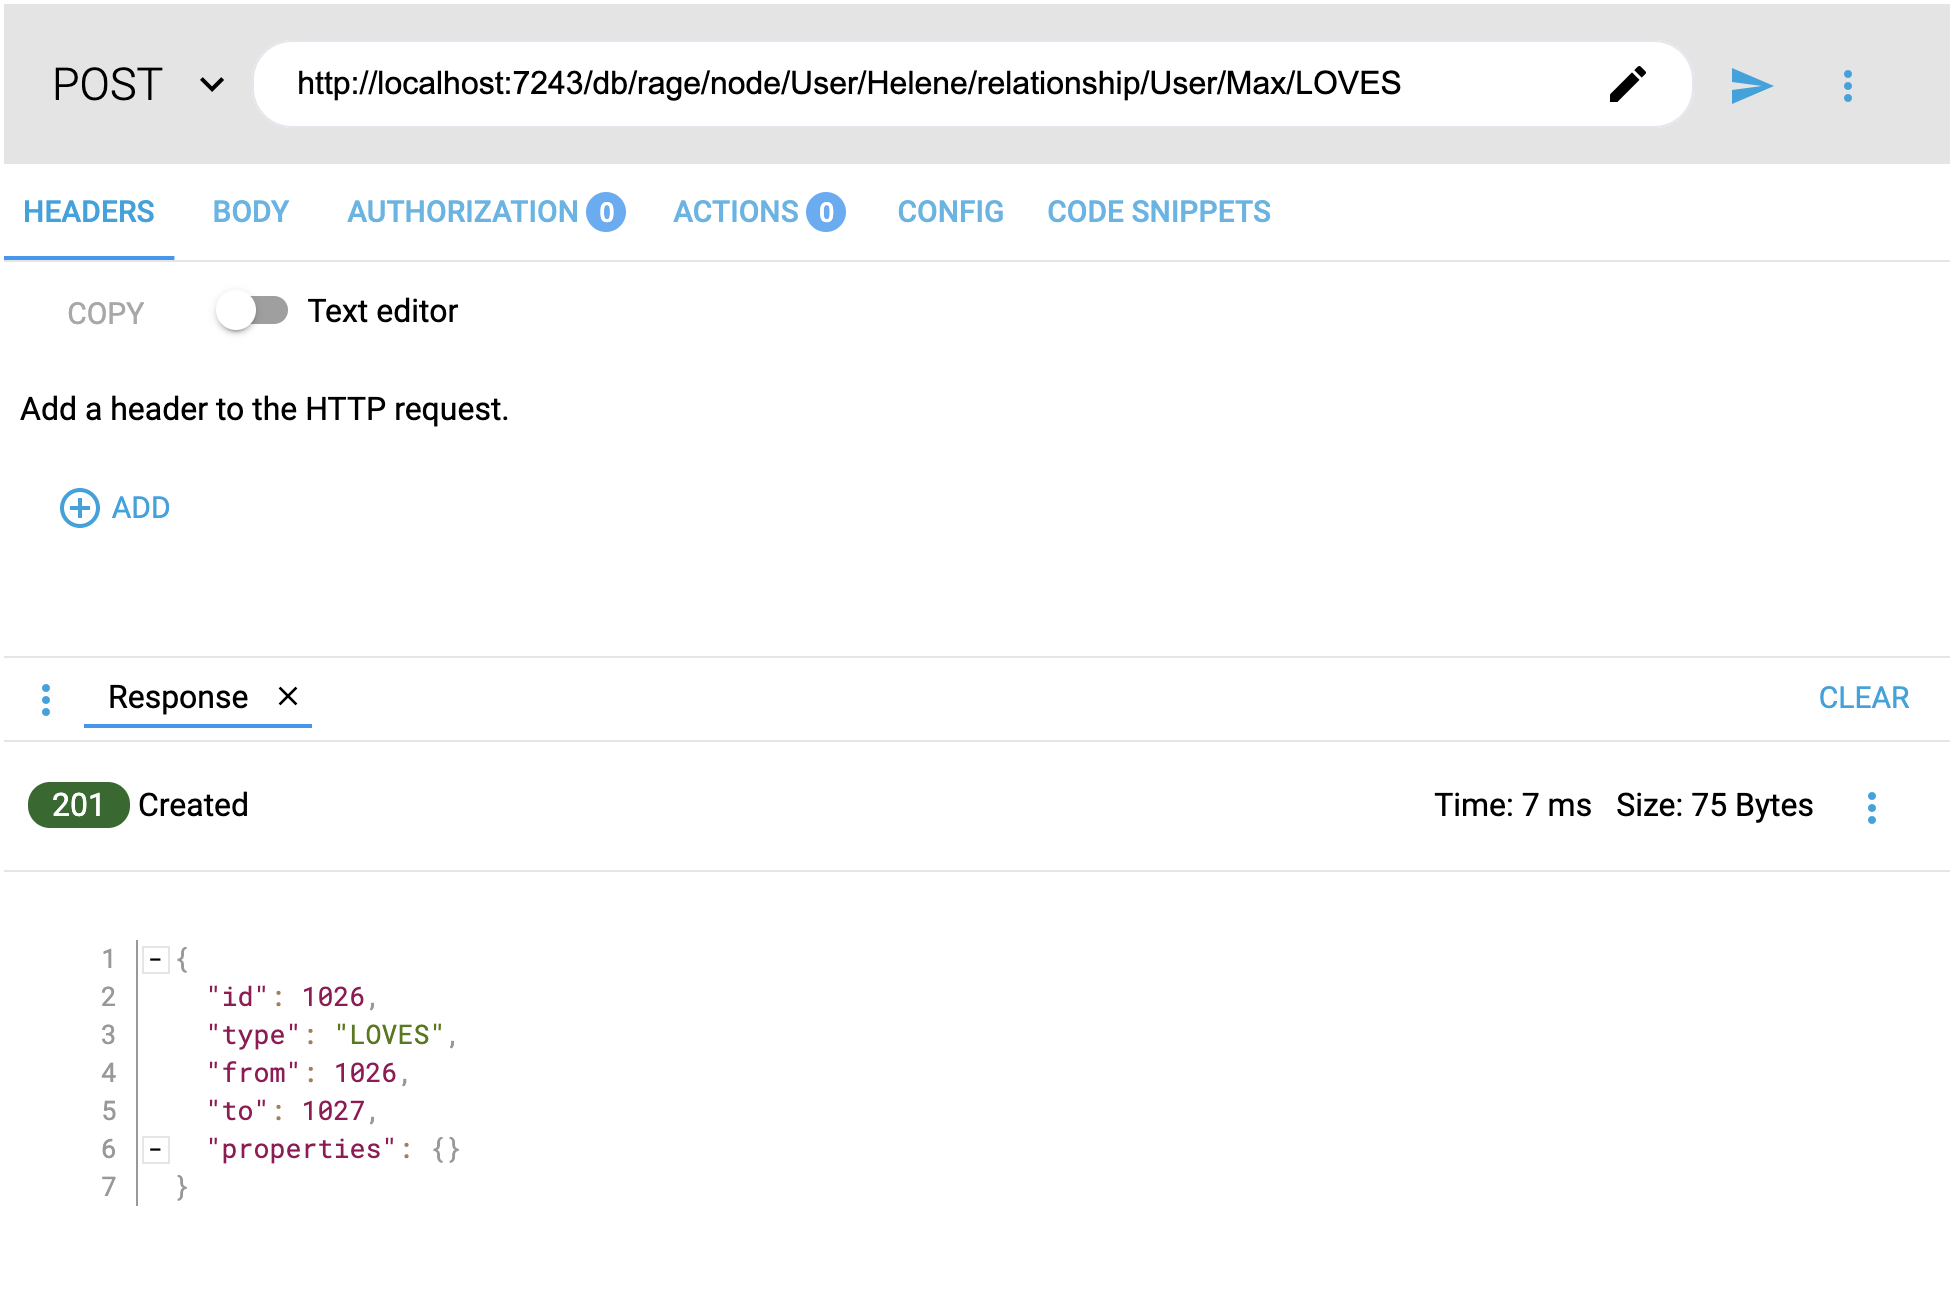Click the CLEAR response button
The image size is (1954, 1298).
pyautogui.click(x=1863, y=698)
